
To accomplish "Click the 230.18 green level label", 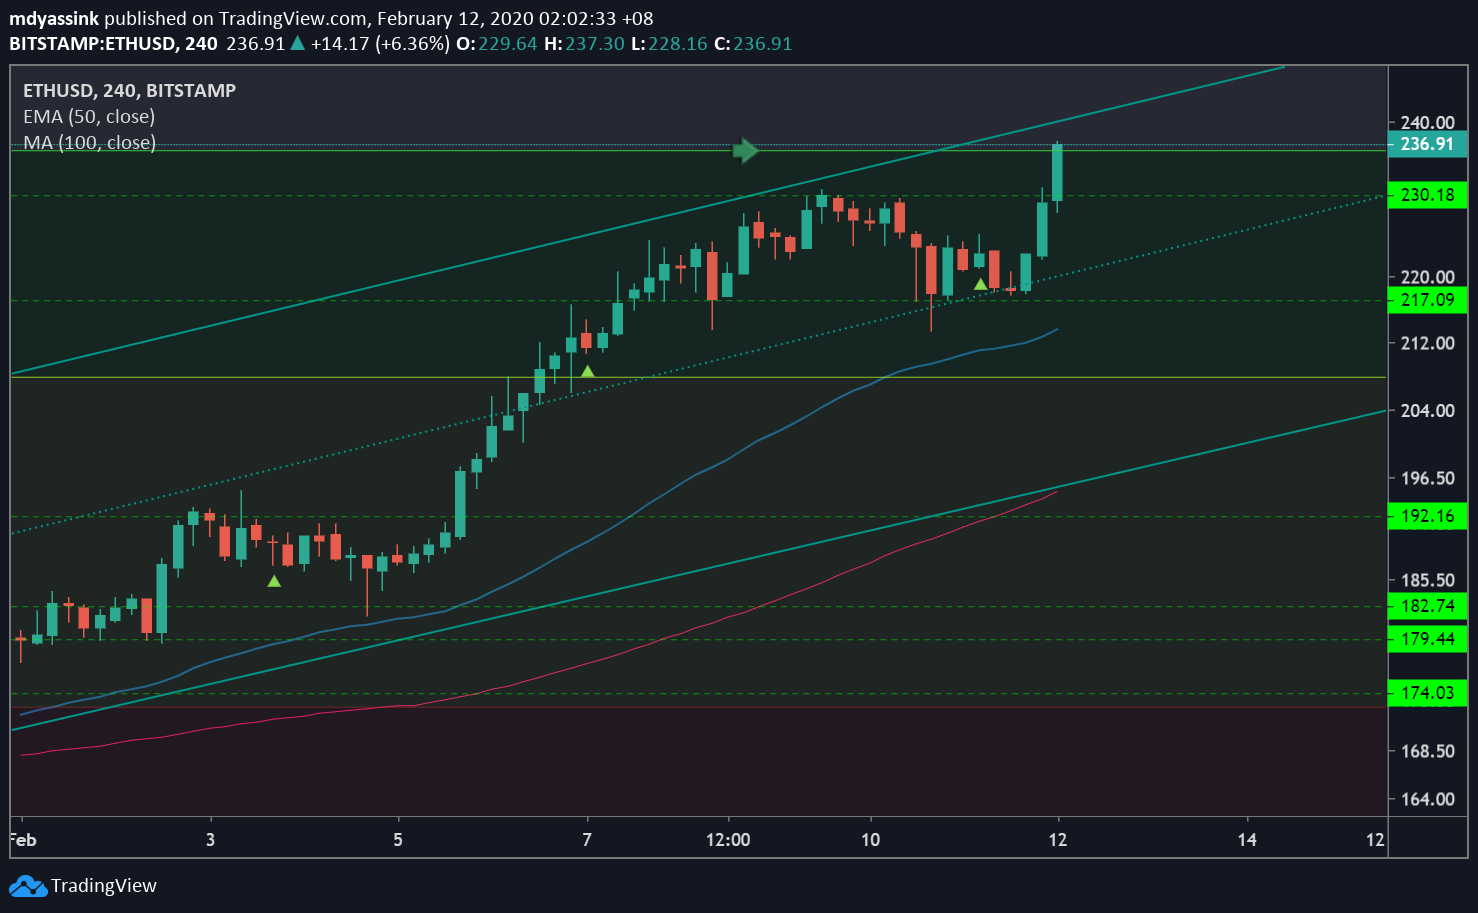I will pos(1427,195).
